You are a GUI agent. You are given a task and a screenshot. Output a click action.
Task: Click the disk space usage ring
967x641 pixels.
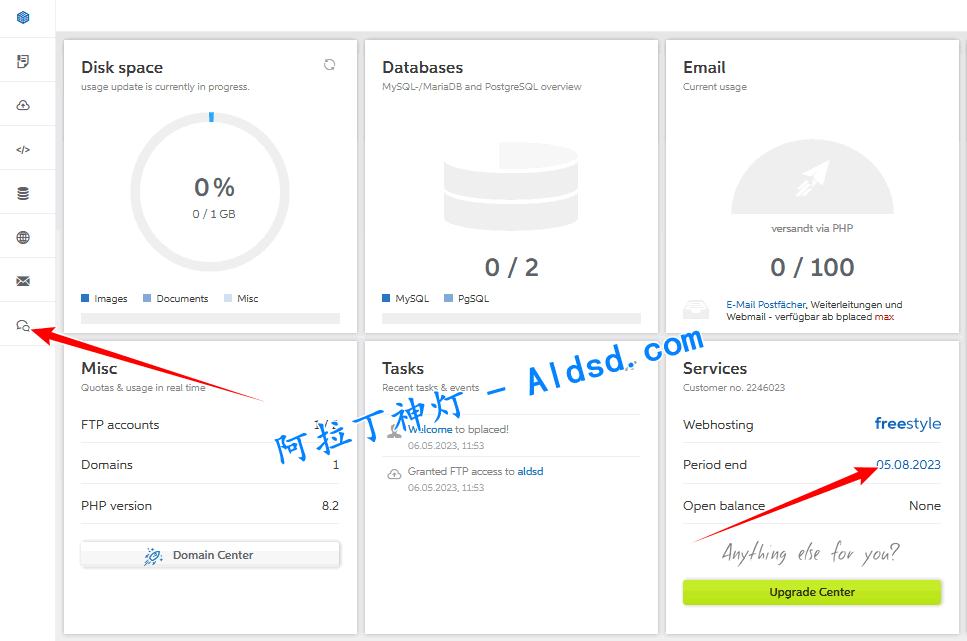tap(210, 191)
